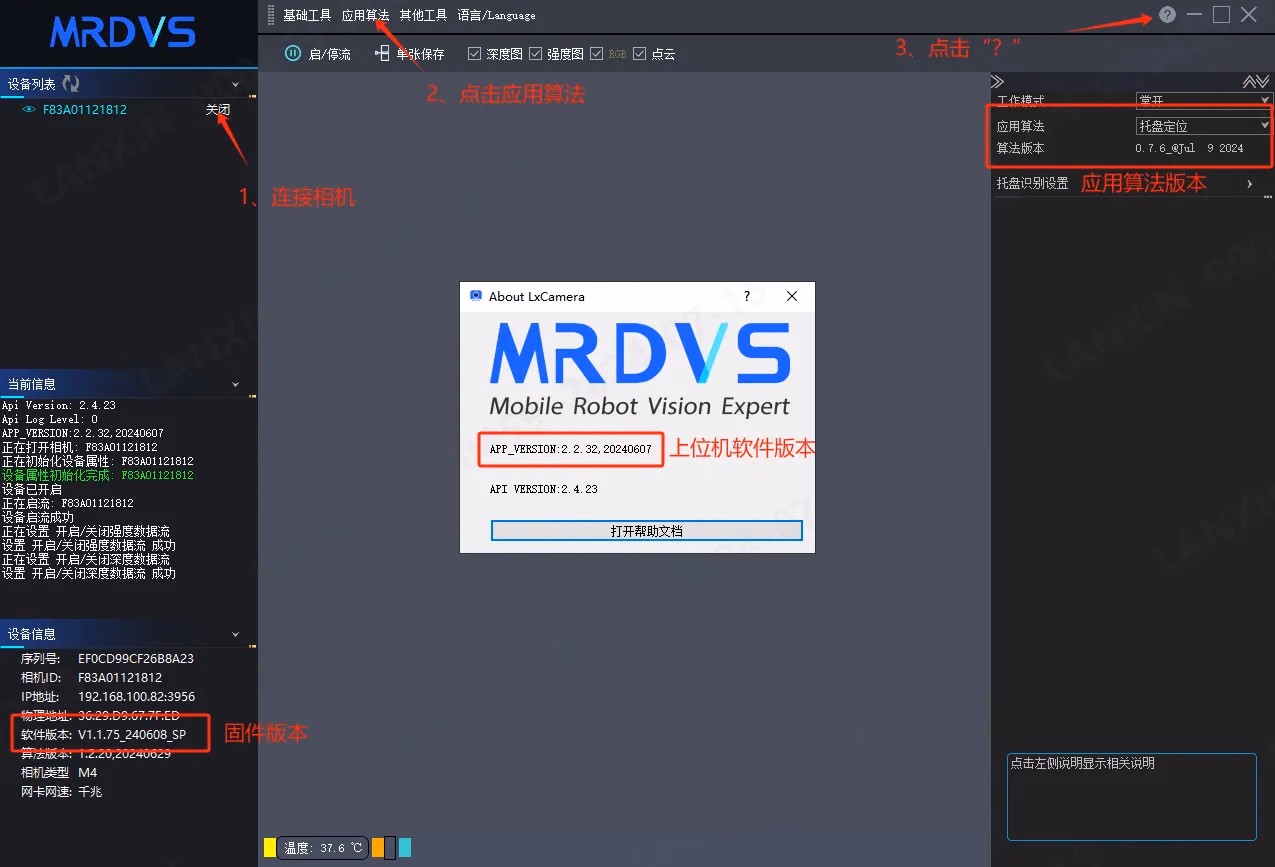The height and width of the screenshot is (867, 1275).
Task: Open the 应用算法 menu
Action: [x=365, y=15]
